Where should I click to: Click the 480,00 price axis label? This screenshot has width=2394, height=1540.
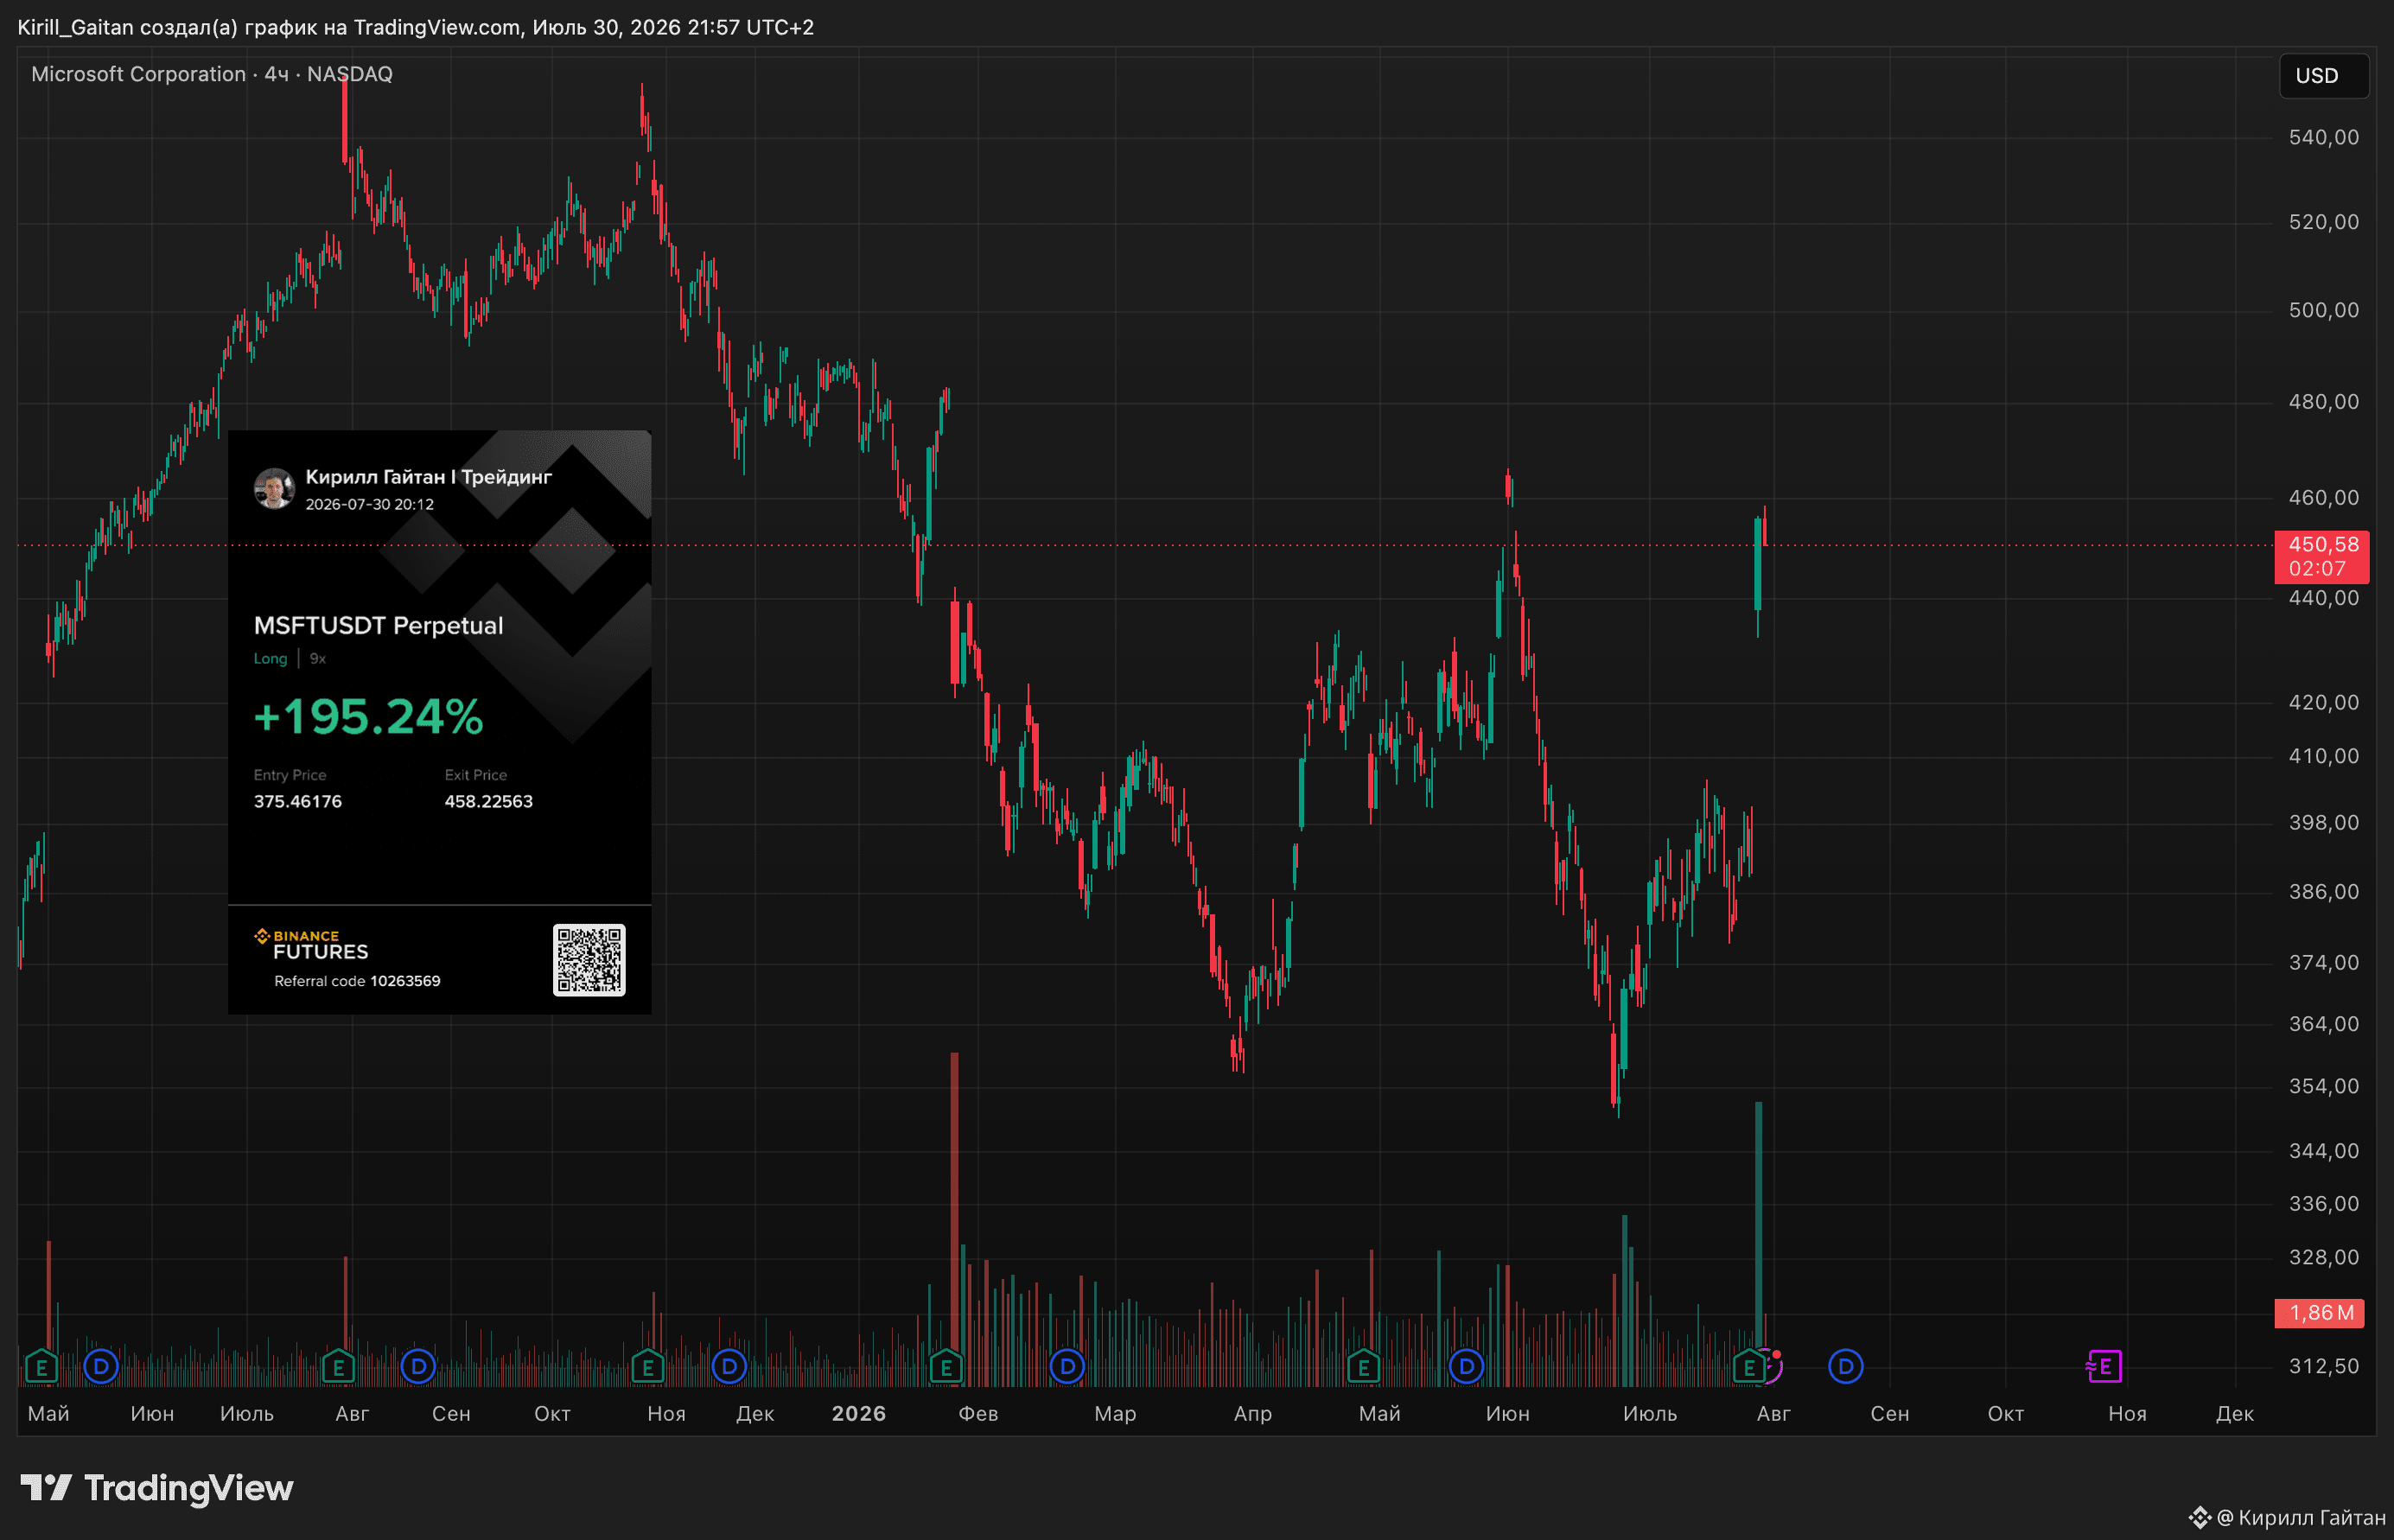(2324, 401)
